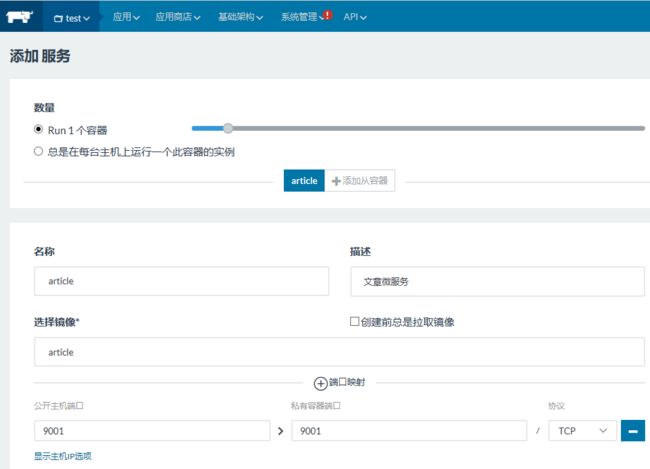Click the Rancher cow logo icon
The width and height of the screenshot is (650, 469).
[x=19, y=16]
